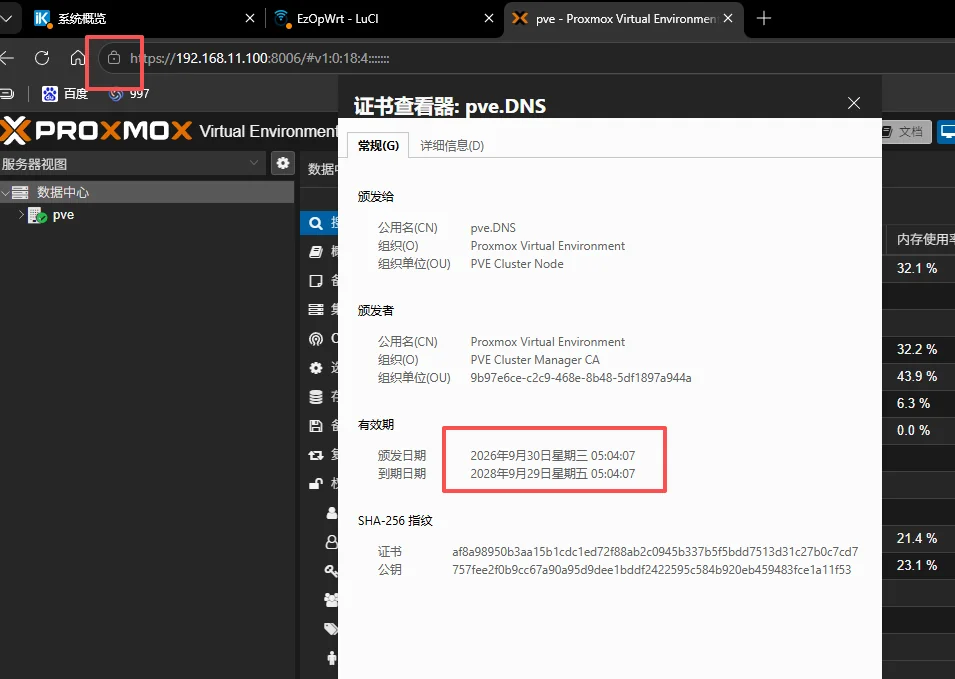
Task: Select the pve node
Action: click(63, 215)
